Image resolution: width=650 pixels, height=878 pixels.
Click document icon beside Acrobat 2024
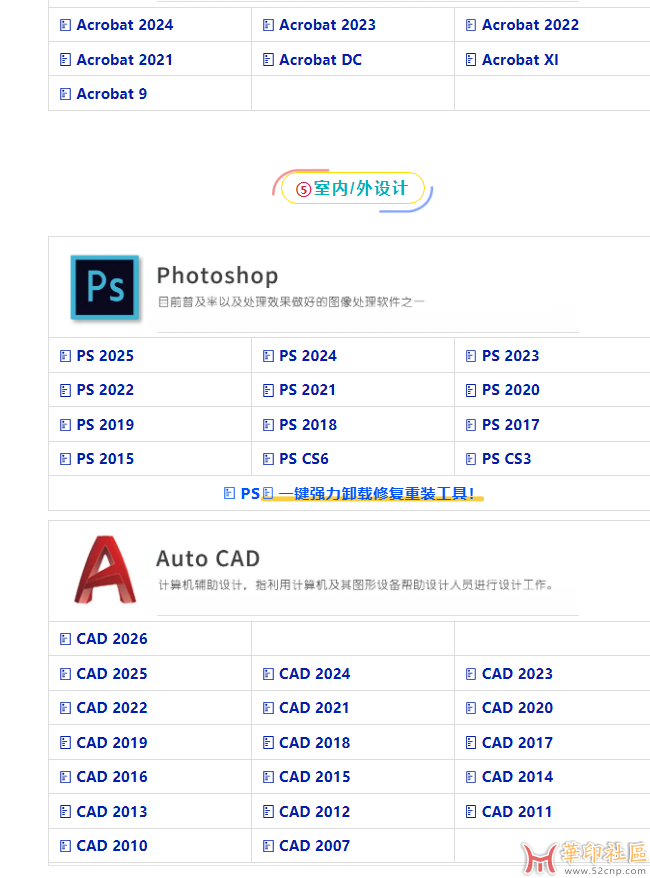pyautogui.click(x=66, y=25)
